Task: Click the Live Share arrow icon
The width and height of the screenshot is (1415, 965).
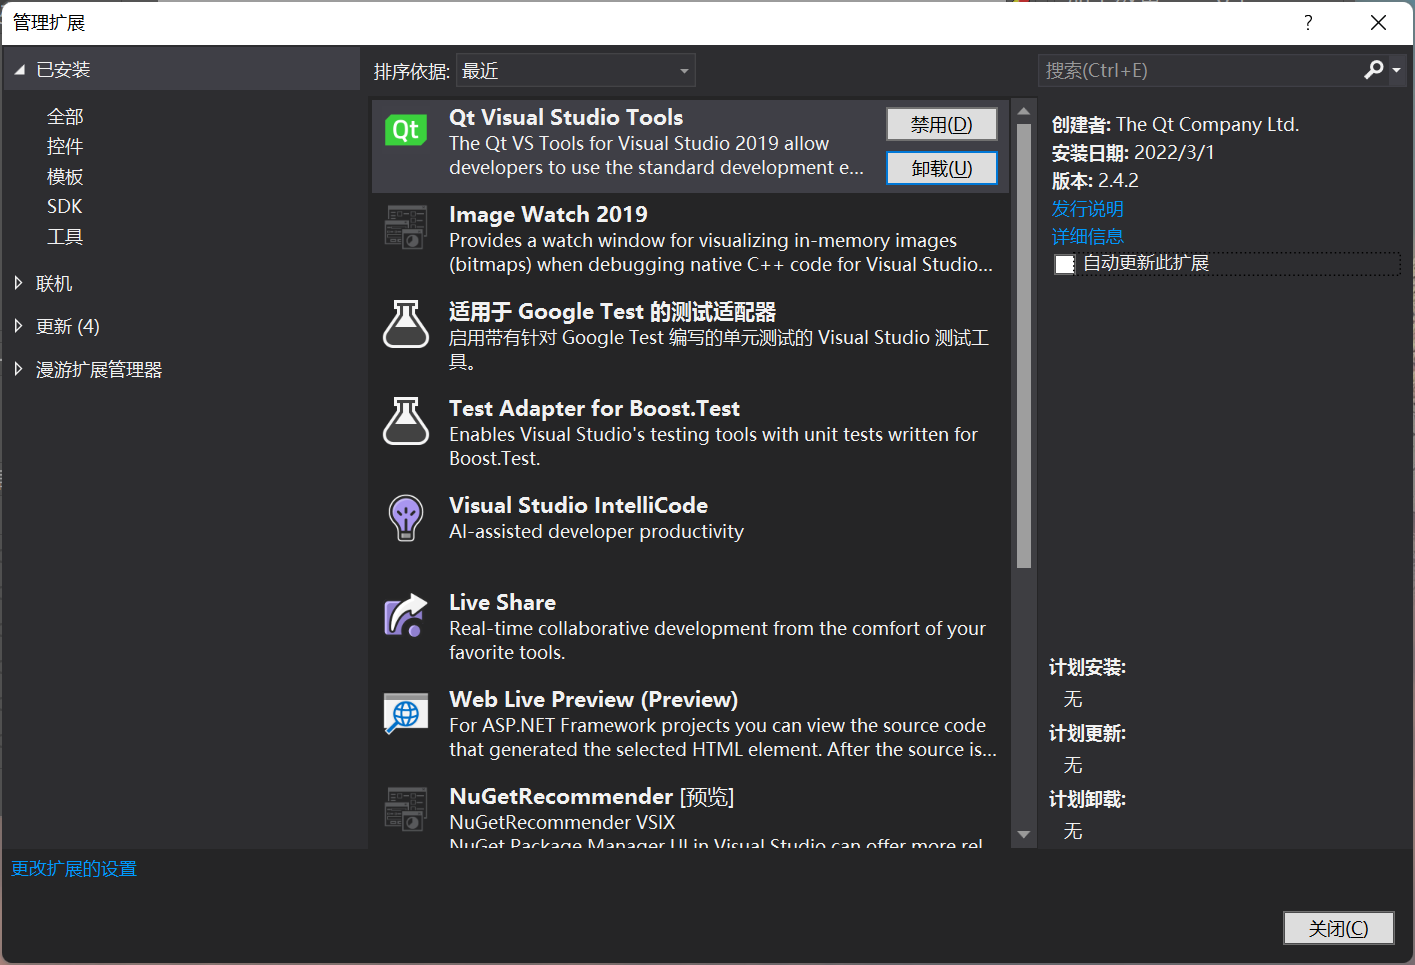Action: click(405, 614)
